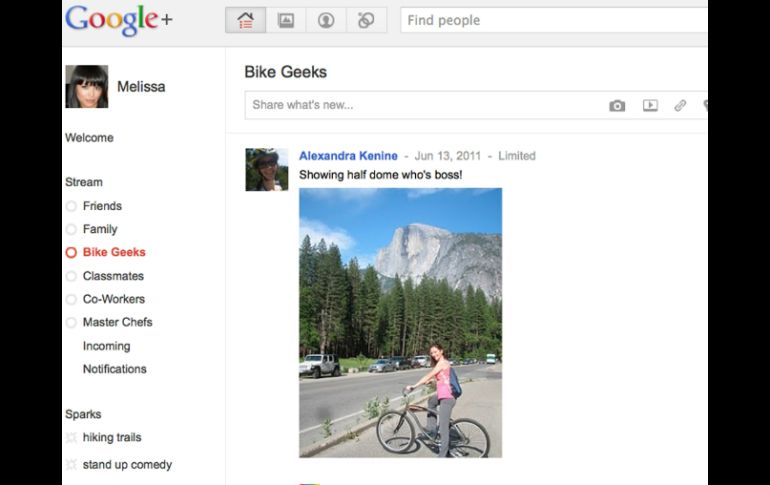Open the Half Dome bike photo
770x485 pixels.
tap(400, 322)
